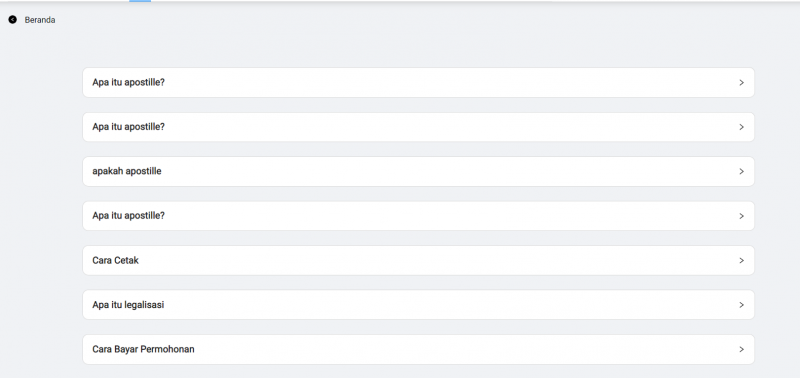800x378 pixels.
Task: Click the chevron icon on Cara Bayar Permohonan
Action: (x=741, y=349)
